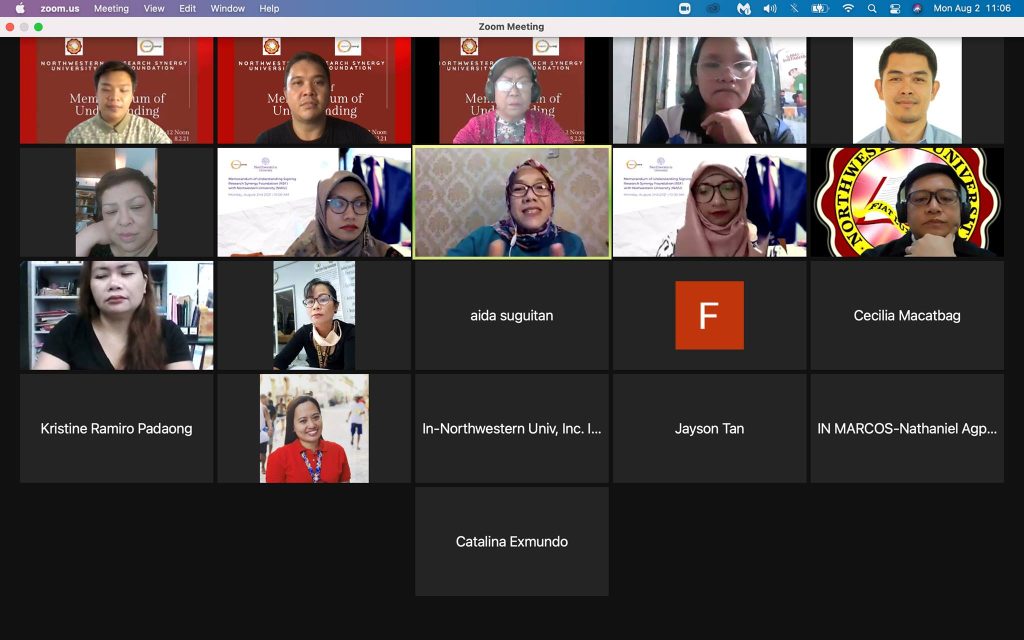Viewport: 1024px width, 640px height.
Task: Open the Edit menu
Action: click(187, 8)
